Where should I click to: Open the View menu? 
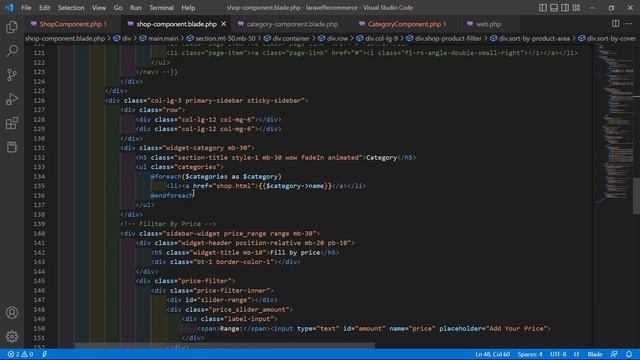[x=99, y=8]
